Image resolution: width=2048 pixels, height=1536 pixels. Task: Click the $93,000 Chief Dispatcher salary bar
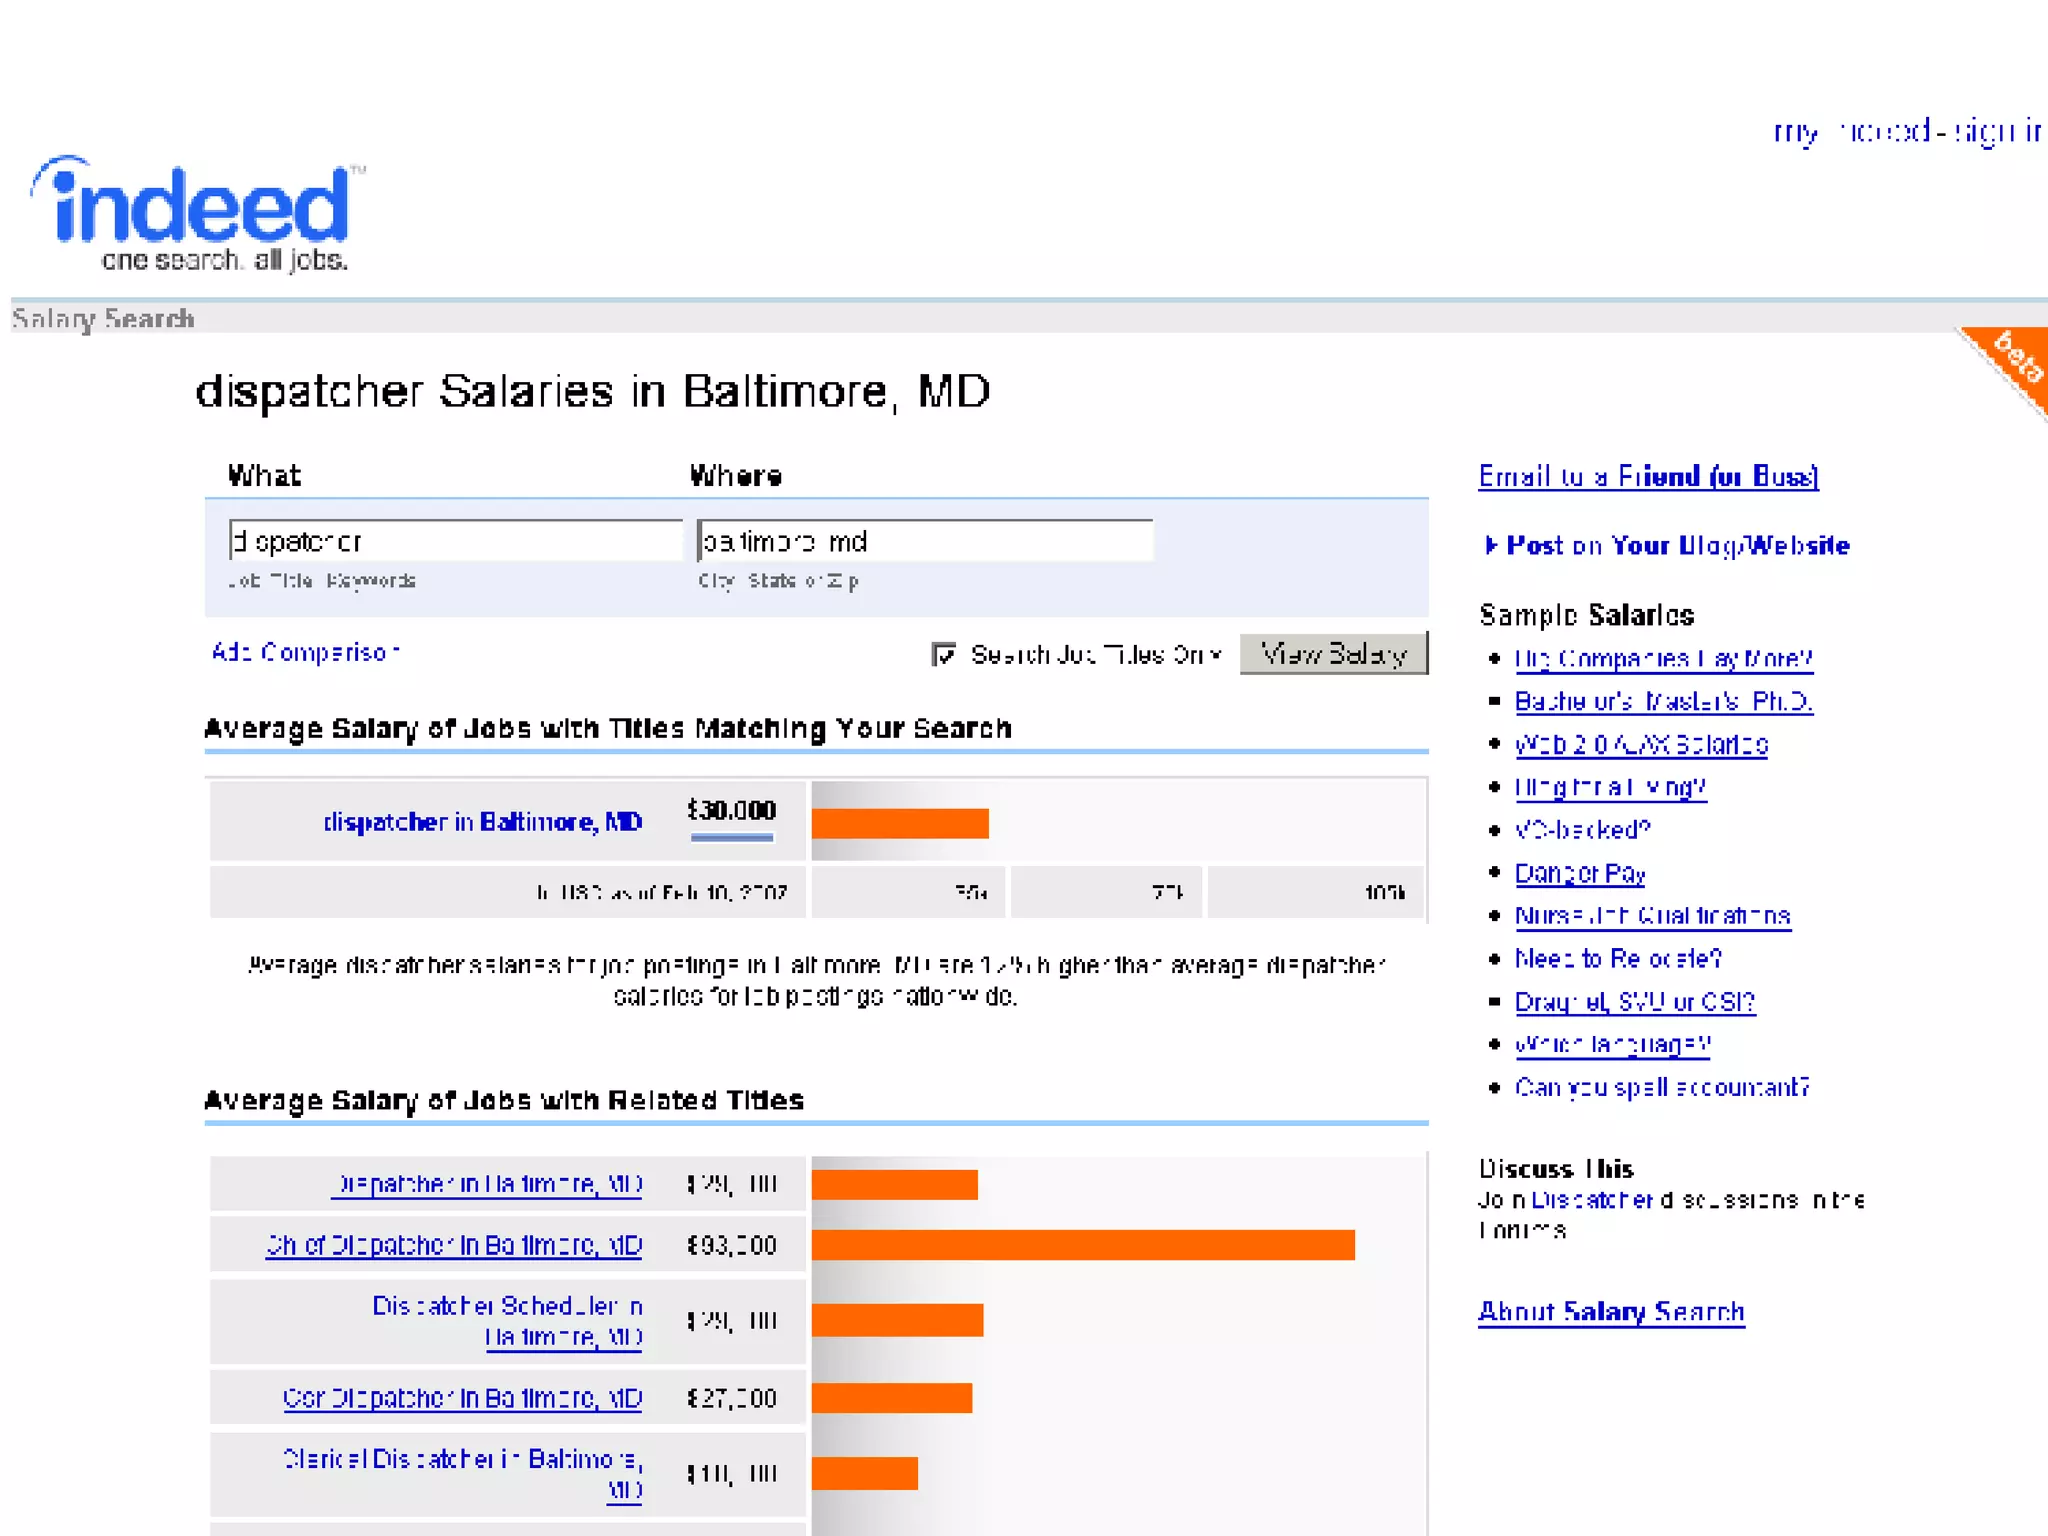(1082, 1245)
